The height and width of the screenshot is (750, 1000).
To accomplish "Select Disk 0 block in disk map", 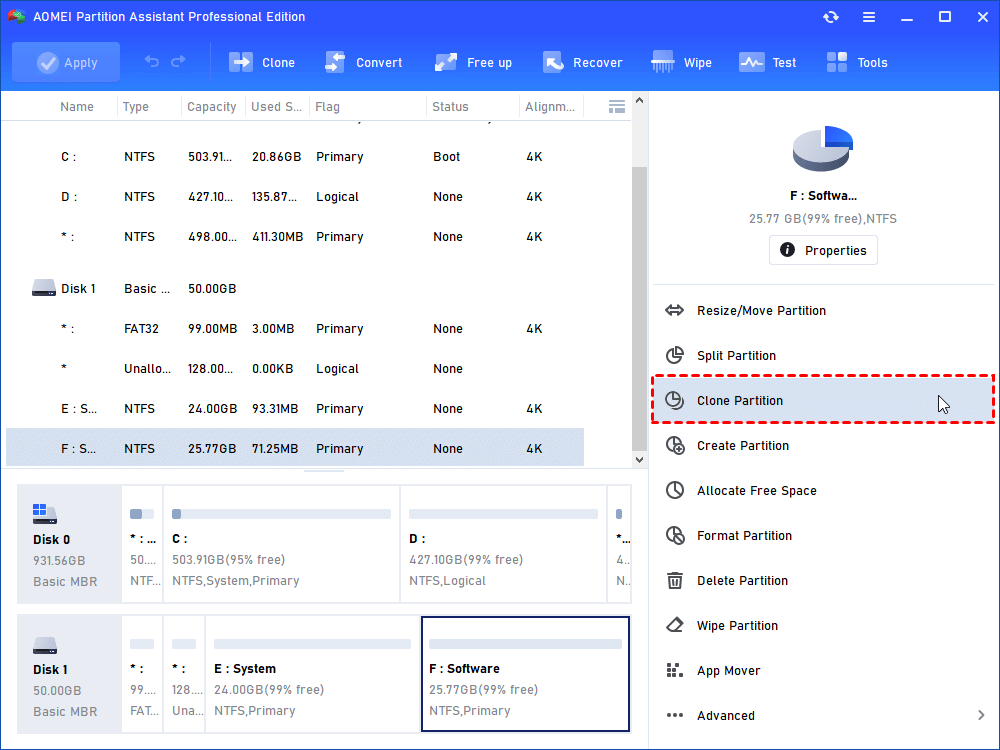I will click(69, 544).
